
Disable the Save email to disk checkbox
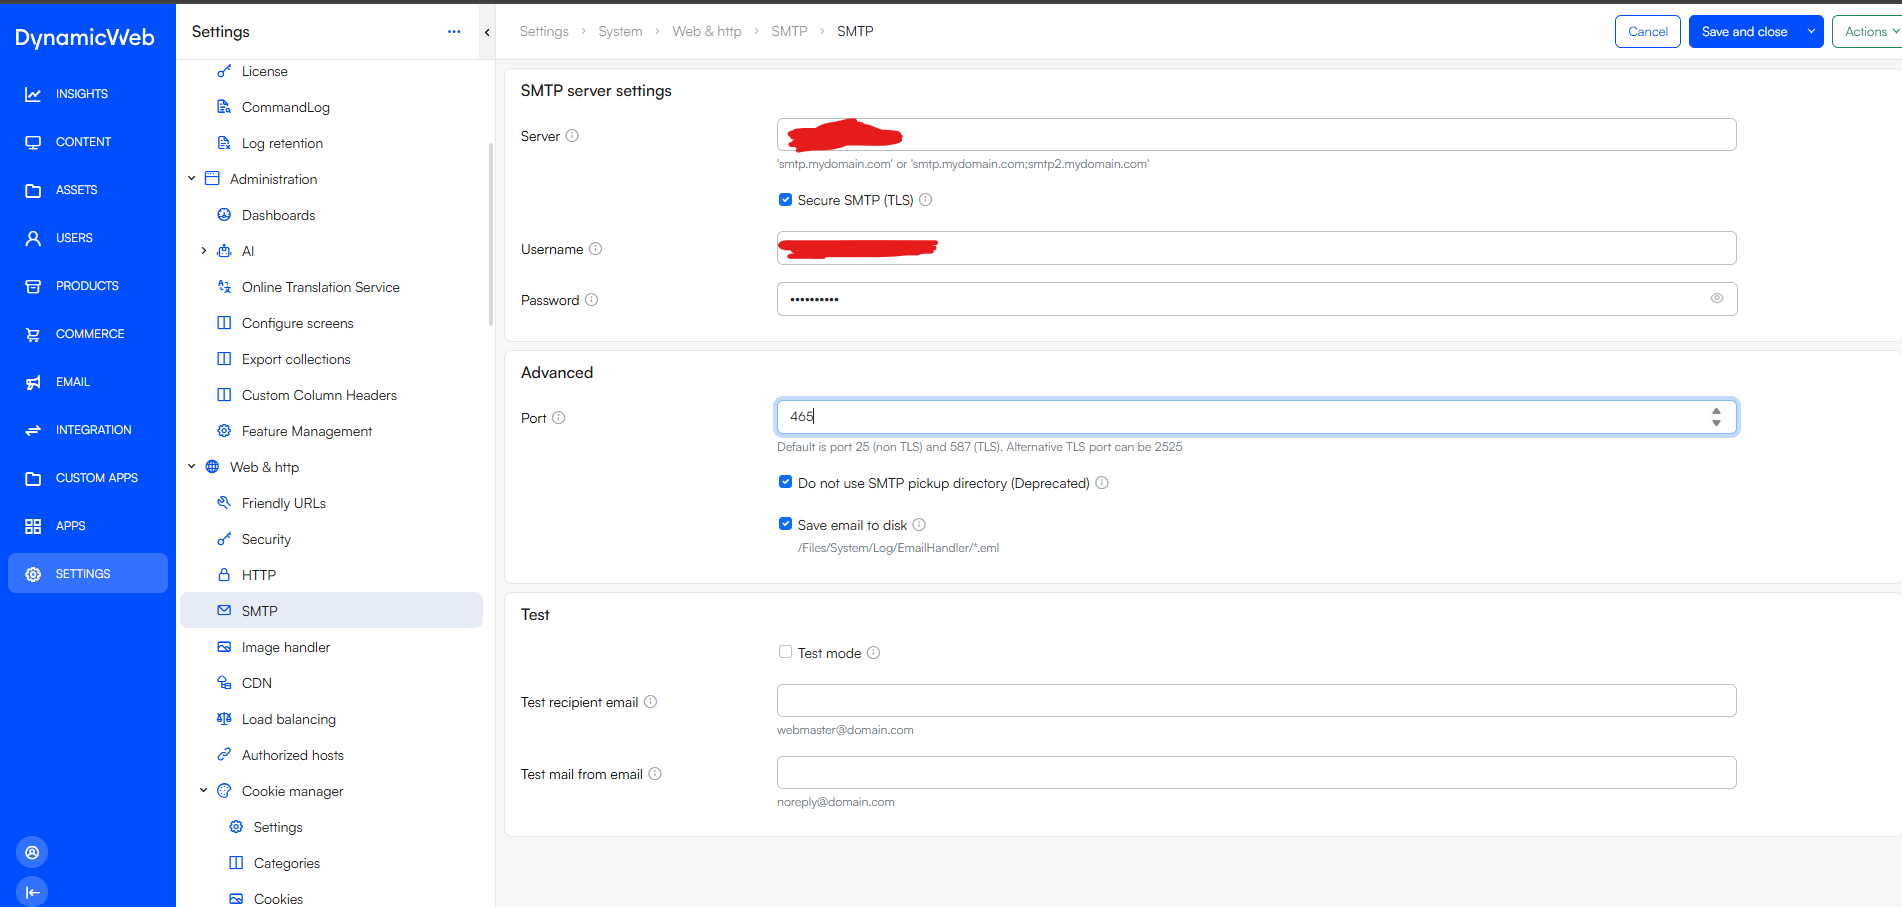[785, 524]
